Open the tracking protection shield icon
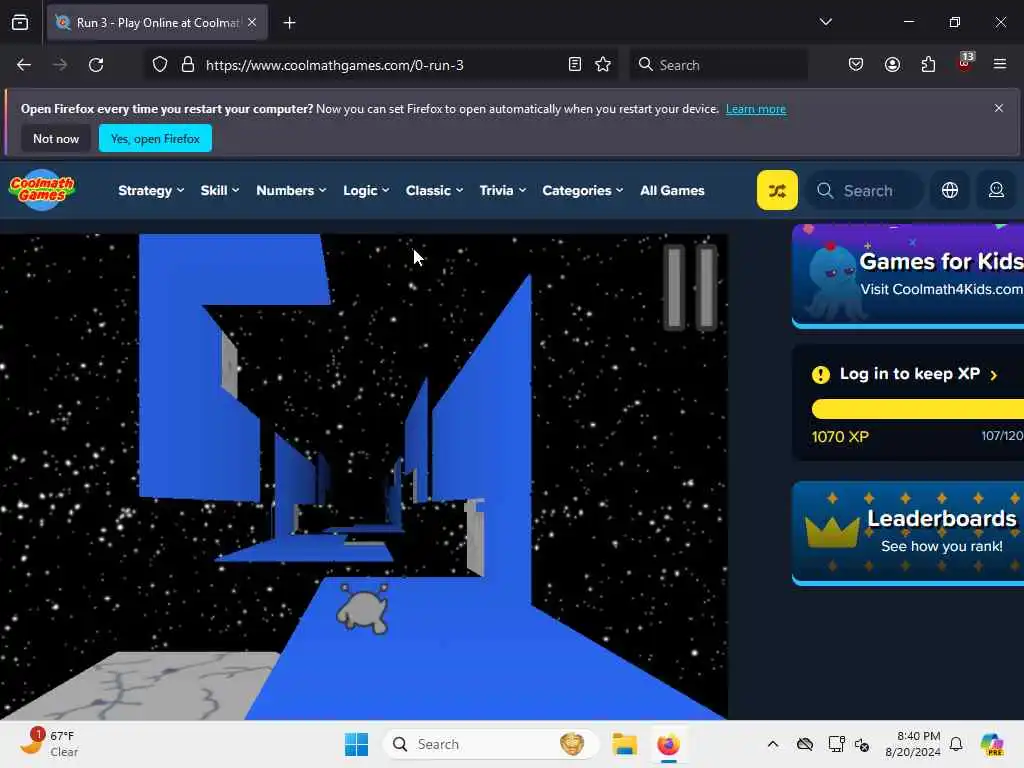Viewport: 1024px width, 768px height. (160, 65)
